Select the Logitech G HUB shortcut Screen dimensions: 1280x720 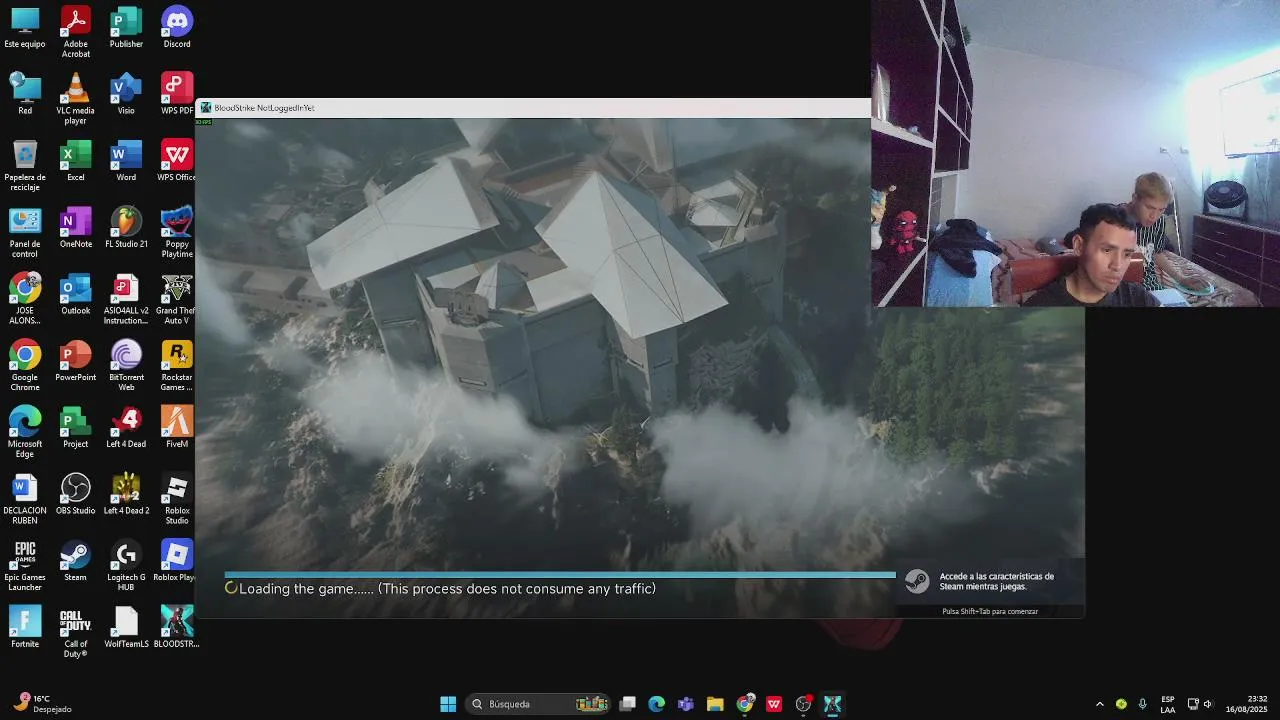126,566
